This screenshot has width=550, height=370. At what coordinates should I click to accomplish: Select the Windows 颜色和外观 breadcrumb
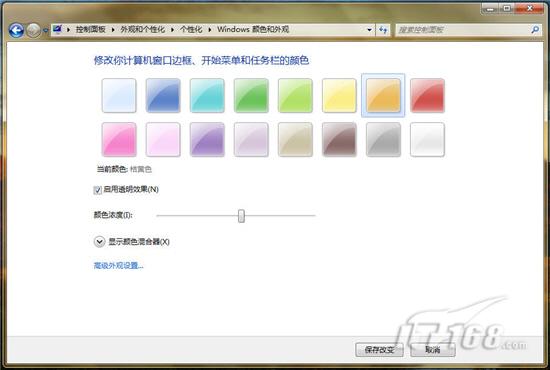[253, 29]
